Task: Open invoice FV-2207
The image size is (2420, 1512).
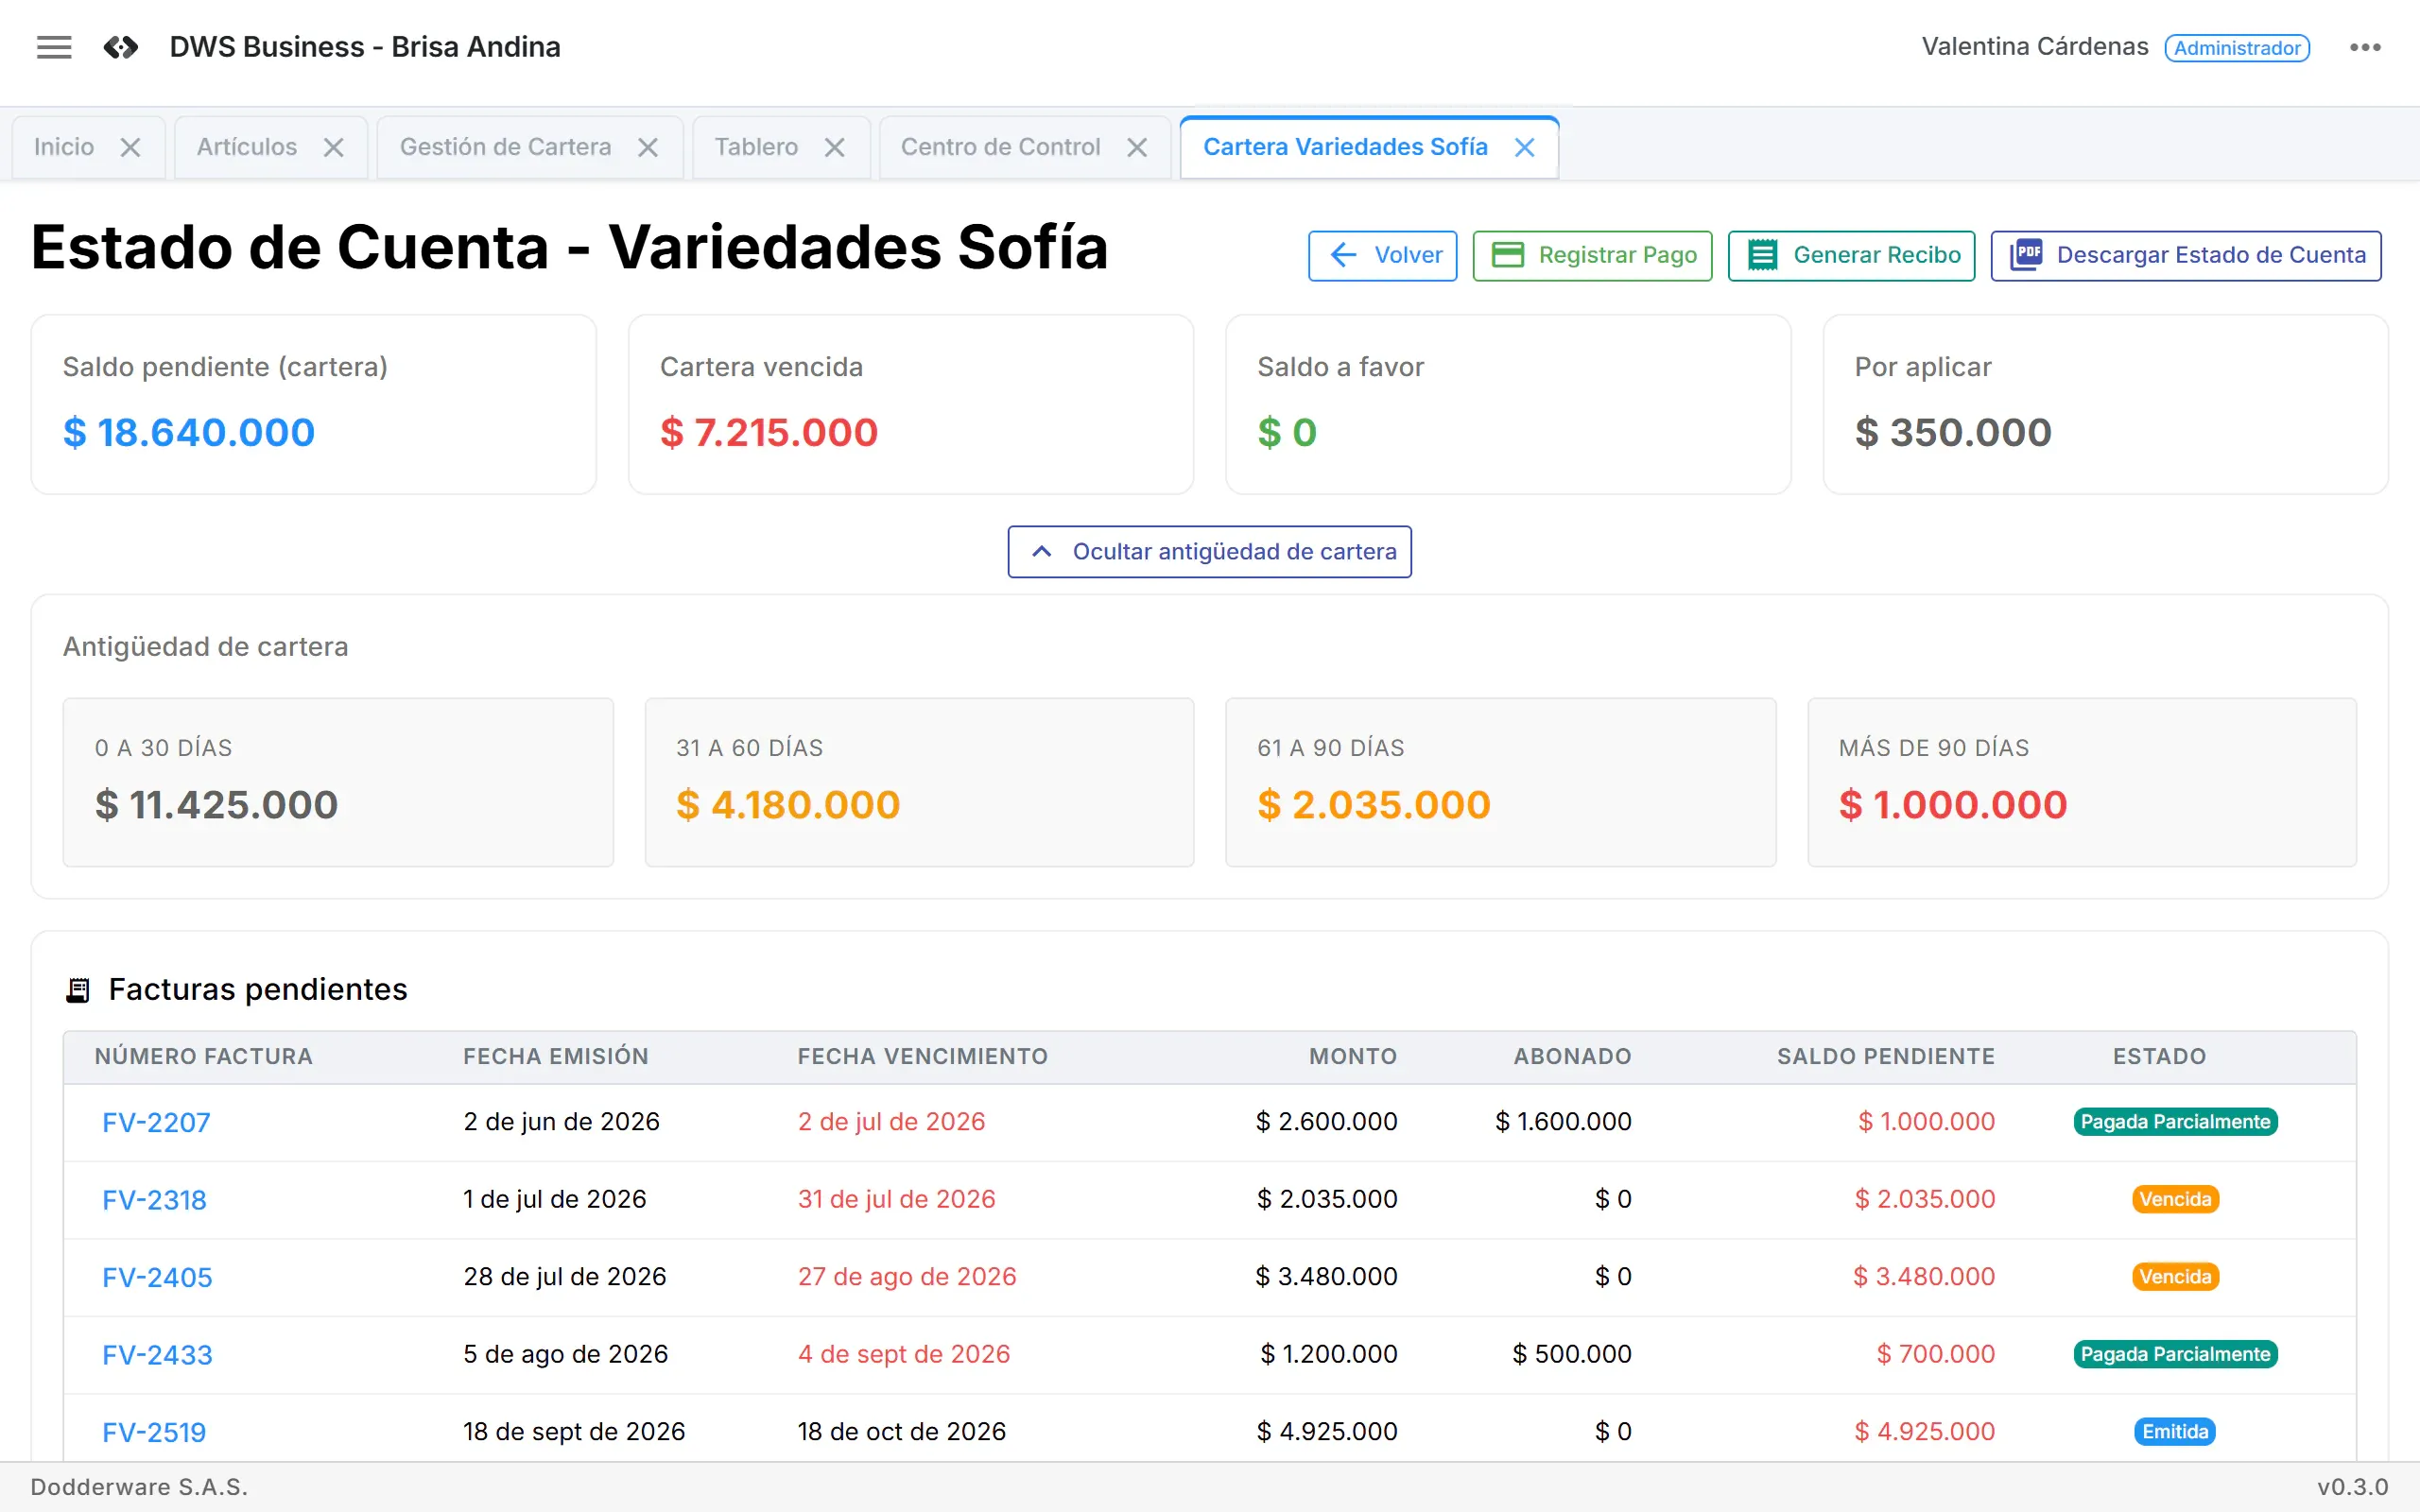Action: coord(156,1122)
